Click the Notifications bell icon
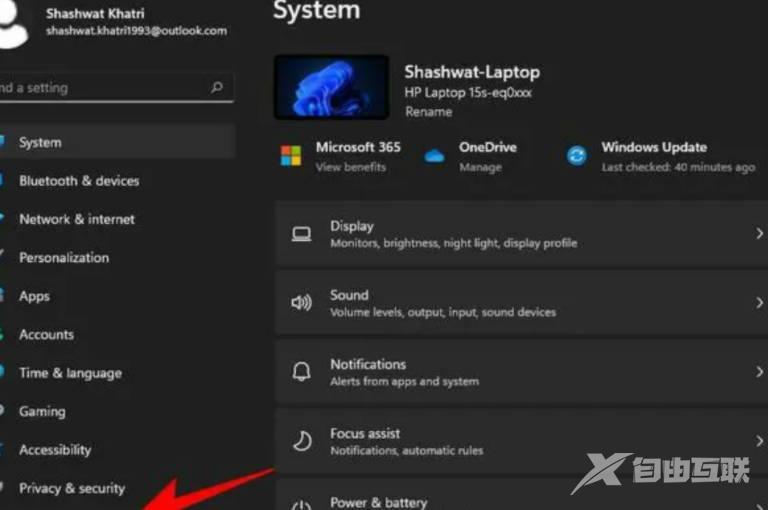The width and height of the screenshot is (768, 510). (x=301, y=372)
